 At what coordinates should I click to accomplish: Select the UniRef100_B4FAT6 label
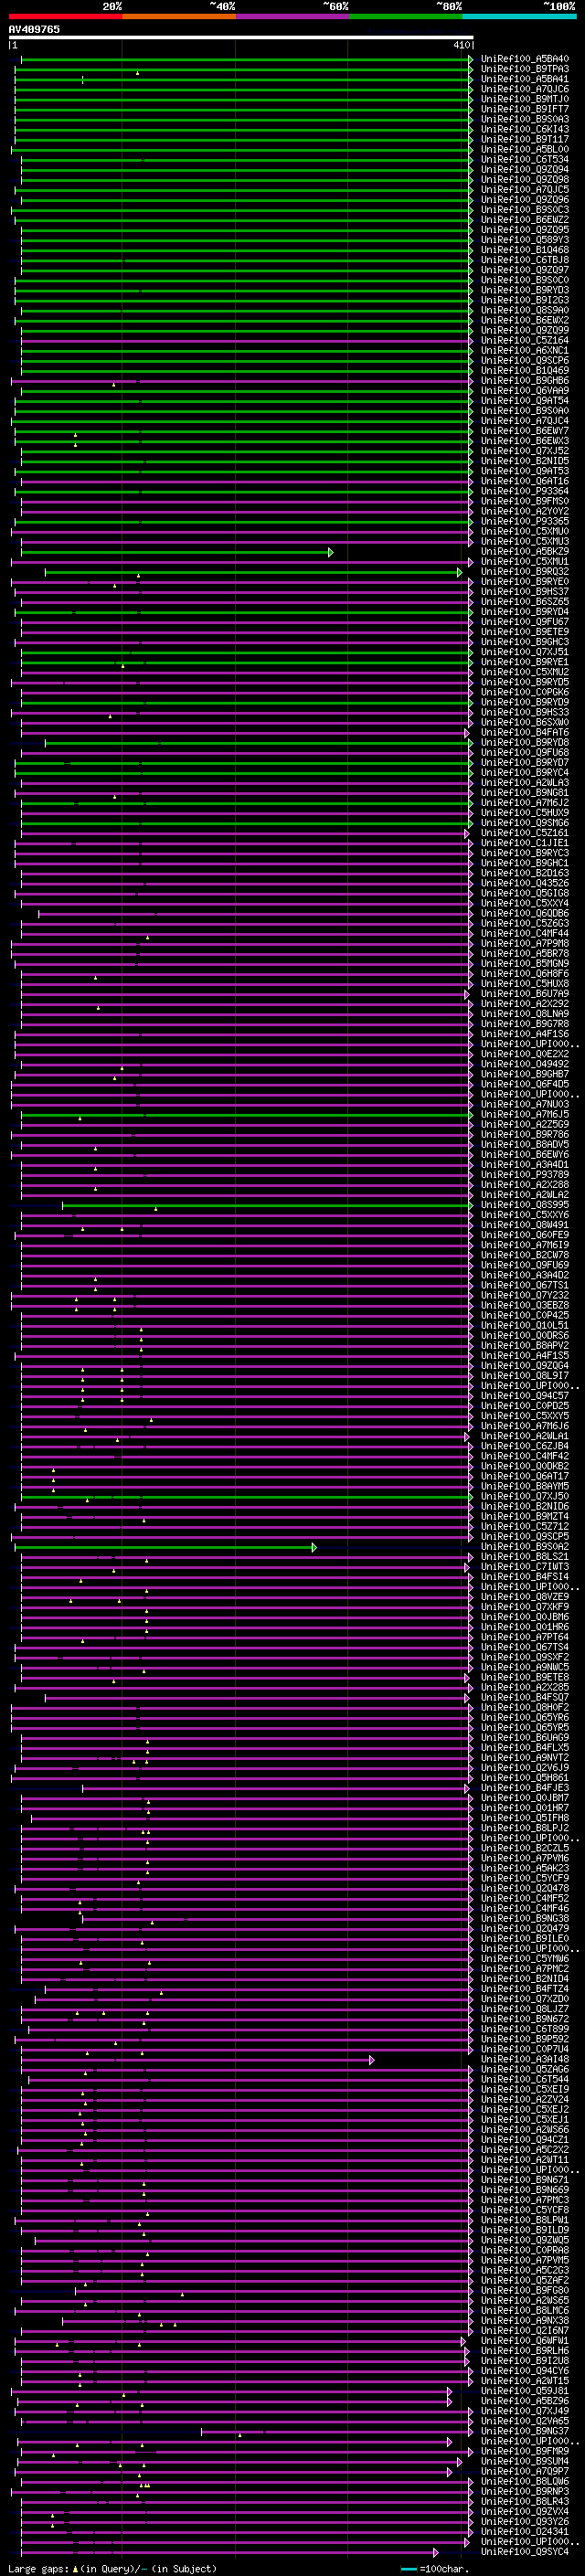pos(525,732)
